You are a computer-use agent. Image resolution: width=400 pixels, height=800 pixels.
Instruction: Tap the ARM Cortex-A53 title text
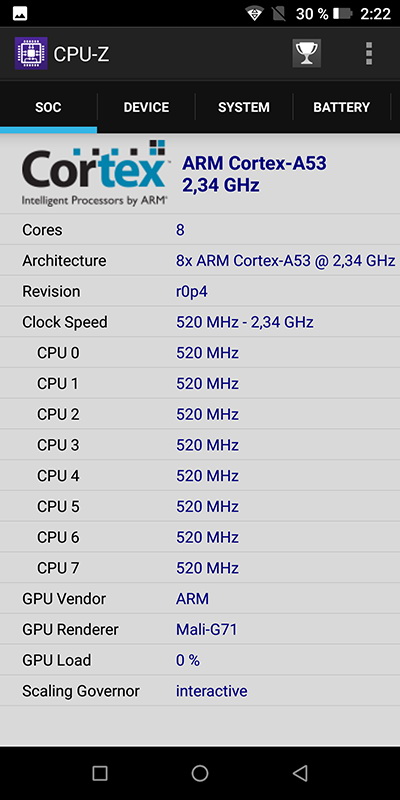[254, 163]
